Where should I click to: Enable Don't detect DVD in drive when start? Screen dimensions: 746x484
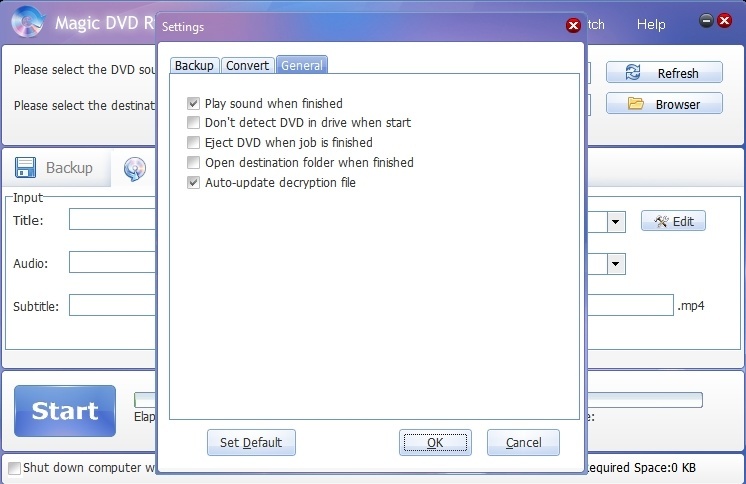tap(193, 122)
